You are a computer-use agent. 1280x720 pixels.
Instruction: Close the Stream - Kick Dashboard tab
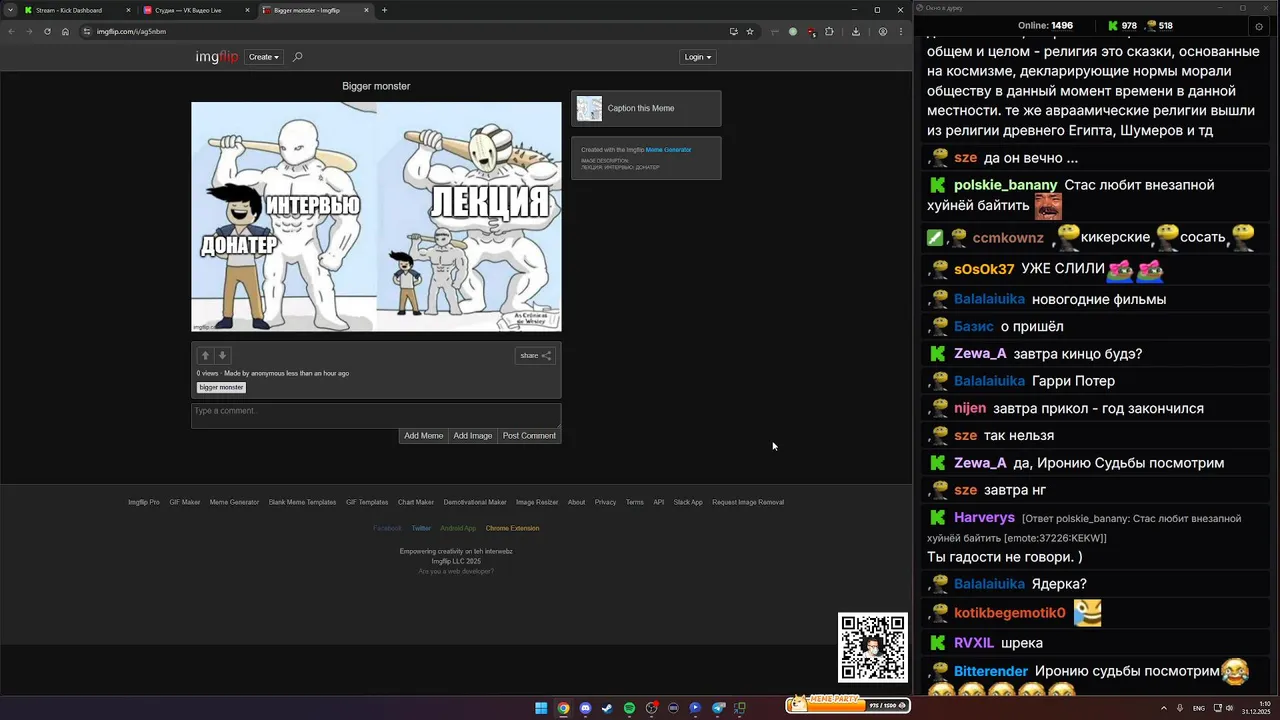point(129,10)
